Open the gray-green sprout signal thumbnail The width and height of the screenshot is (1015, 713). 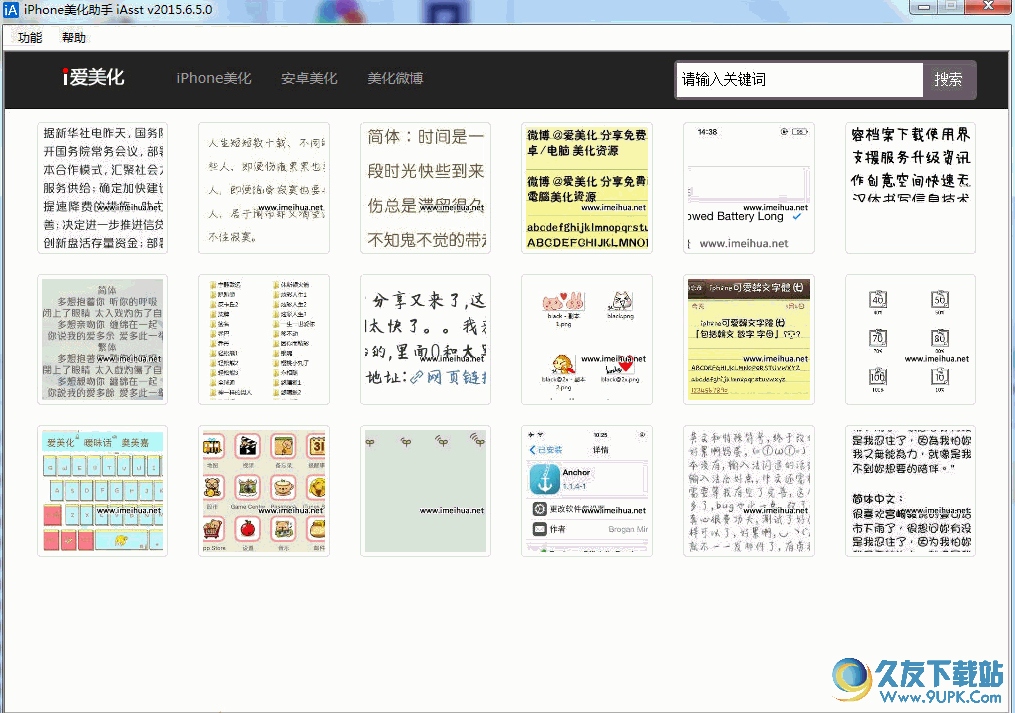pyautogui.click(x=425, y=491)
